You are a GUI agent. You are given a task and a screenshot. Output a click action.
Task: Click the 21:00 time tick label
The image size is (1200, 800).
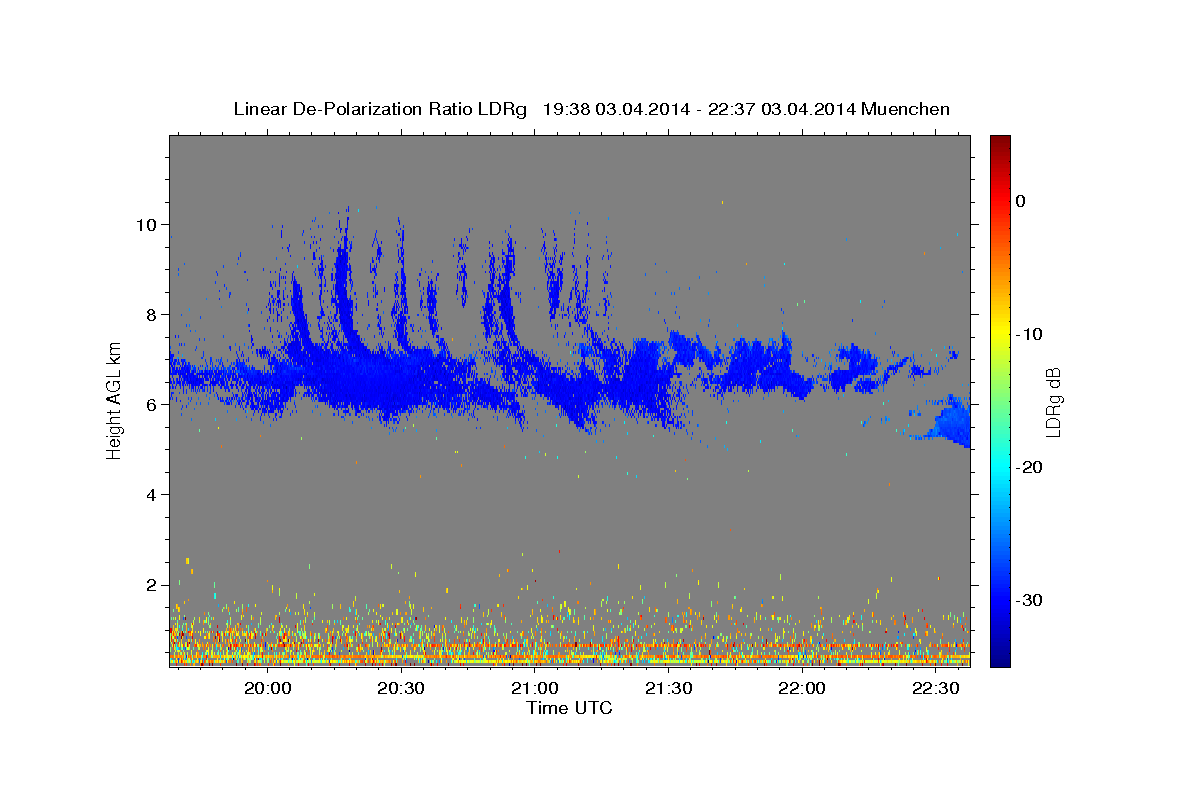click(535, 688)
